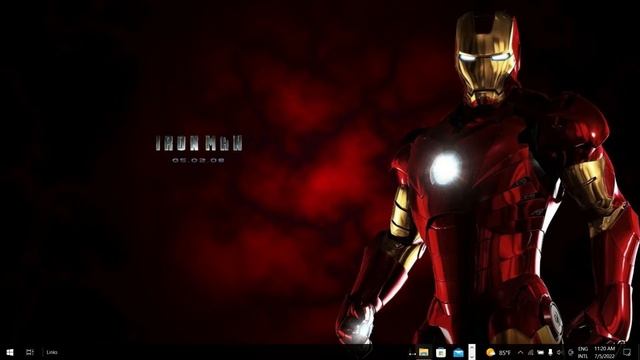Image resolution: width=640 pixels, height=360 pixels.
Task: Open File Explorer from the taskbar
Action: click(424, 352)
